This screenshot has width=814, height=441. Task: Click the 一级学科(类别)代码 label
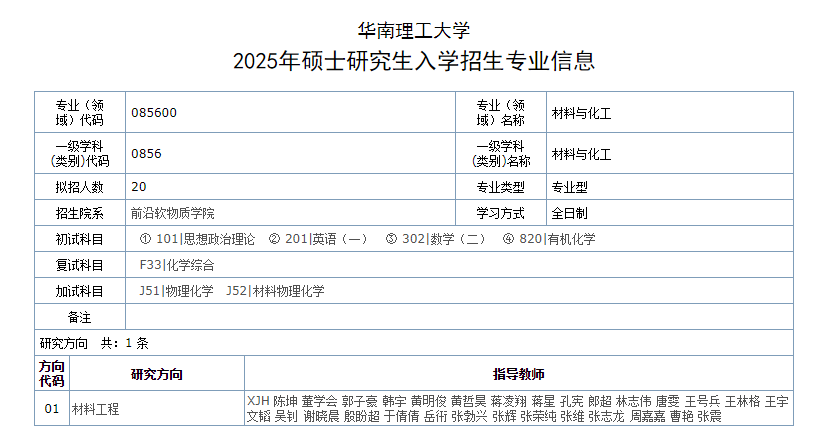[80, 154]
